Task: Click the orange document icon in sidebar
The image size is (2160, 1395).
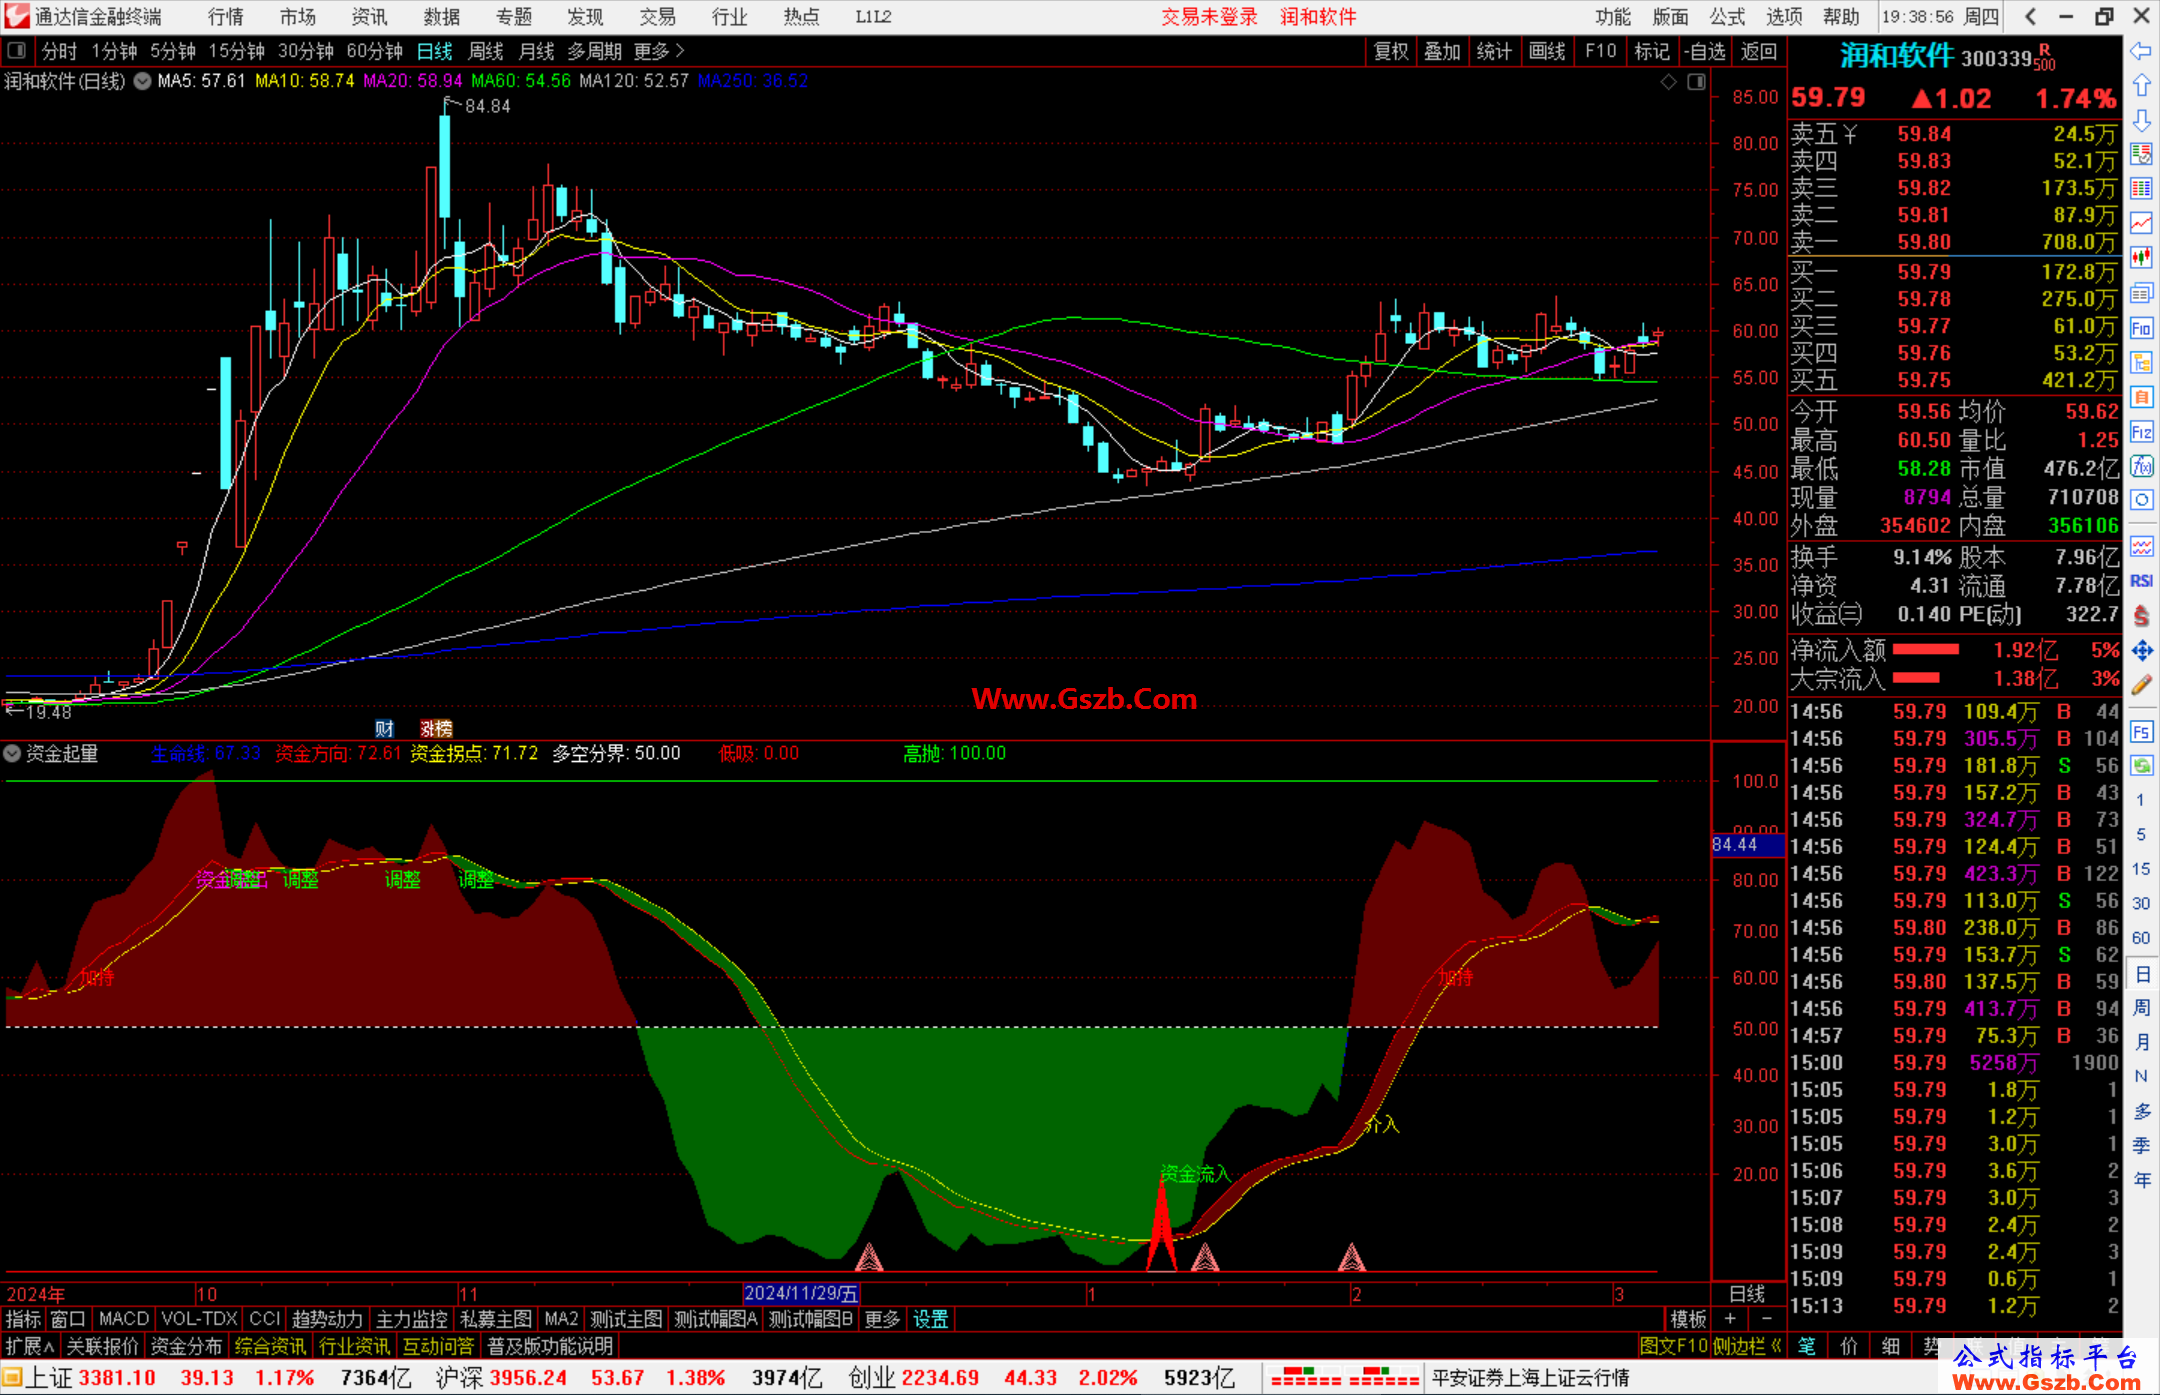Action: [2141, 397]
